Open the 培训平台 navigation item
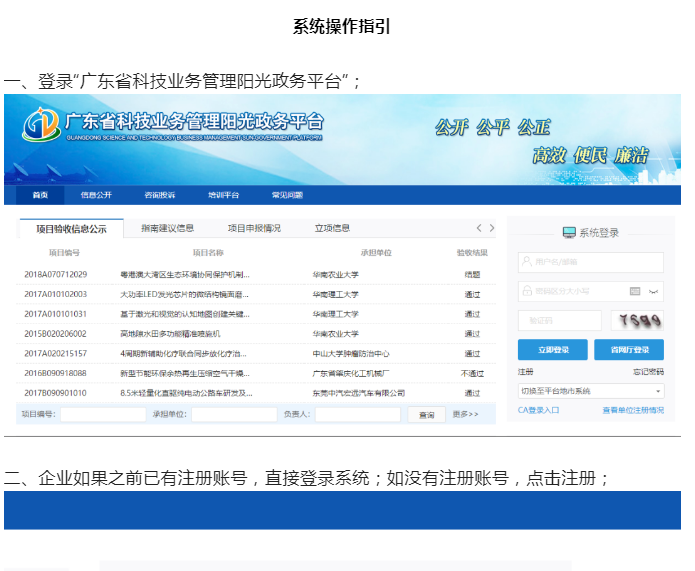This screenshot has width=695, height=571. click(x=224, y=195)
